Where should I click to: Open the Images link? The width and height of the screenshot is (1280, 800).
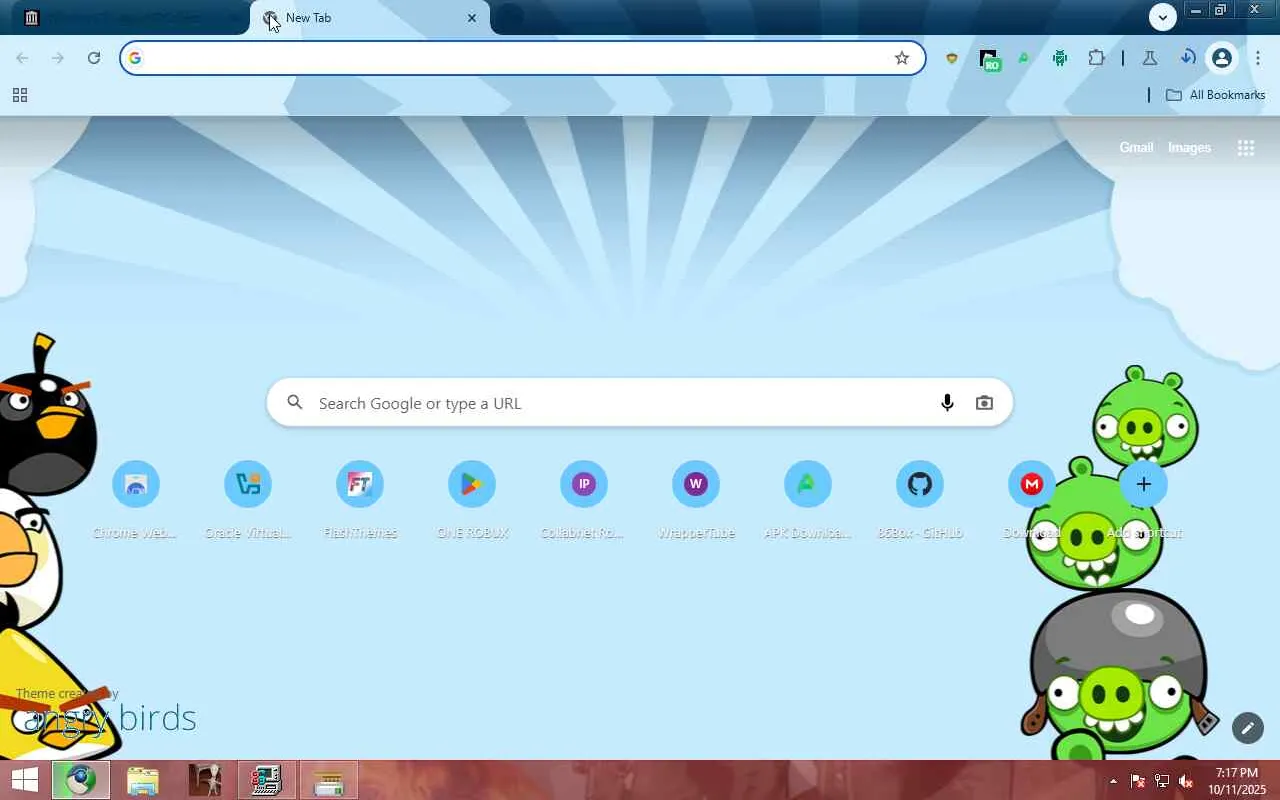1189,147
